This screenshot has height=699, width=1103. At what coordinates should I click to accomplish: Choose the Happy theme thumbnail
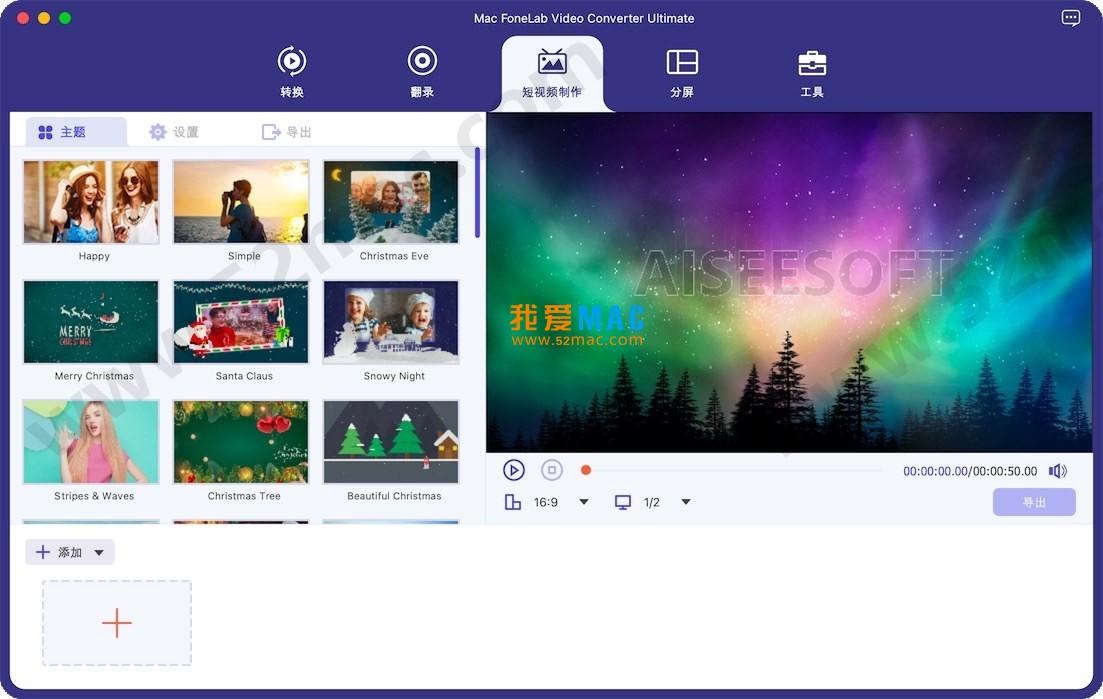pos(91,202)
